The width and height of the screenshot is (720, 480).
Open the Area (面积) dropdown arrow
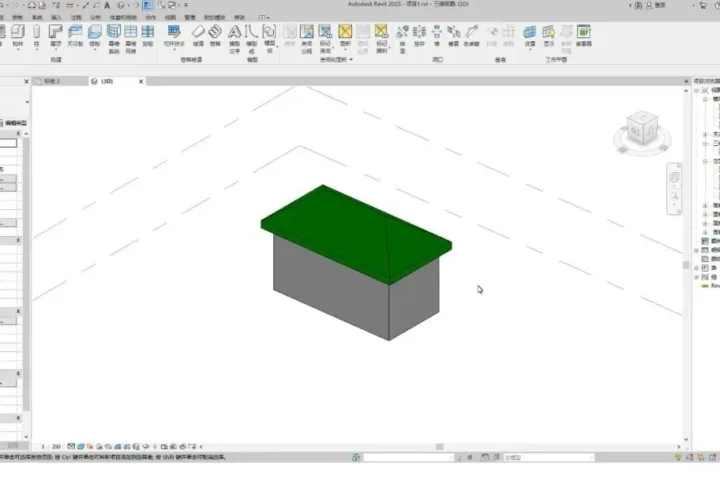(x=345, y=49)
